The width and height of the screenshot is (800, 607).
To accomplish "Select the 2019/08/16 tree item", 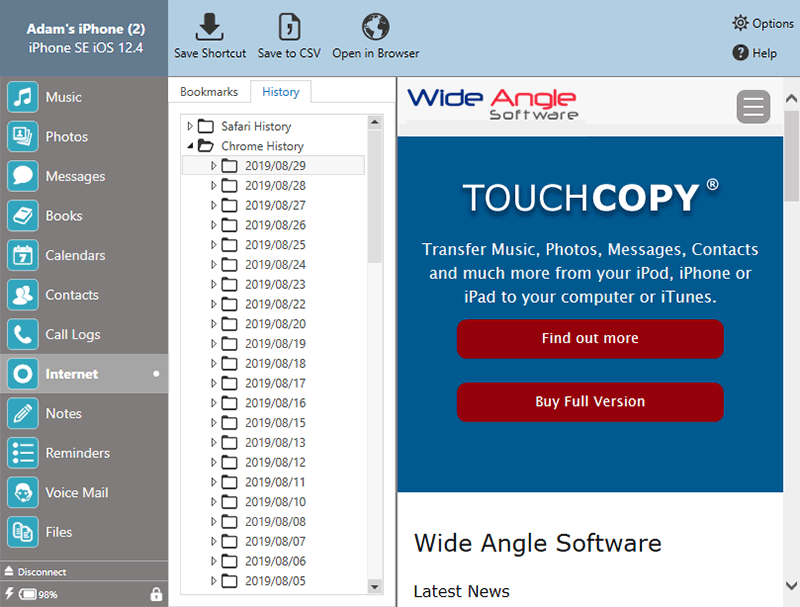I will 275,403.
